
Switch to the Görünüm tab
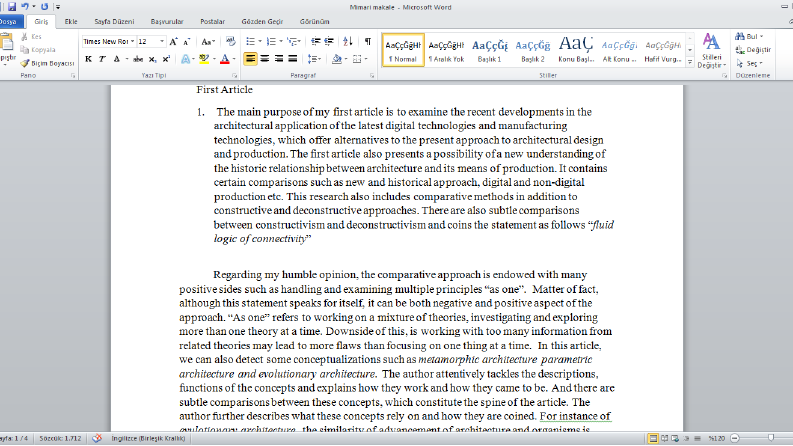(x=314, y=22)
